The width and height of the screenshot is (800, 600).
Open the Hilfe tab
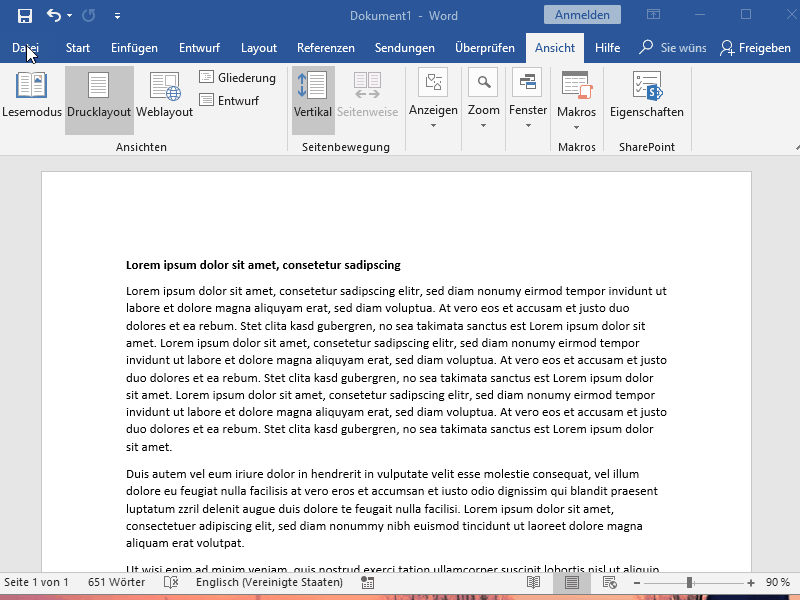607,48
